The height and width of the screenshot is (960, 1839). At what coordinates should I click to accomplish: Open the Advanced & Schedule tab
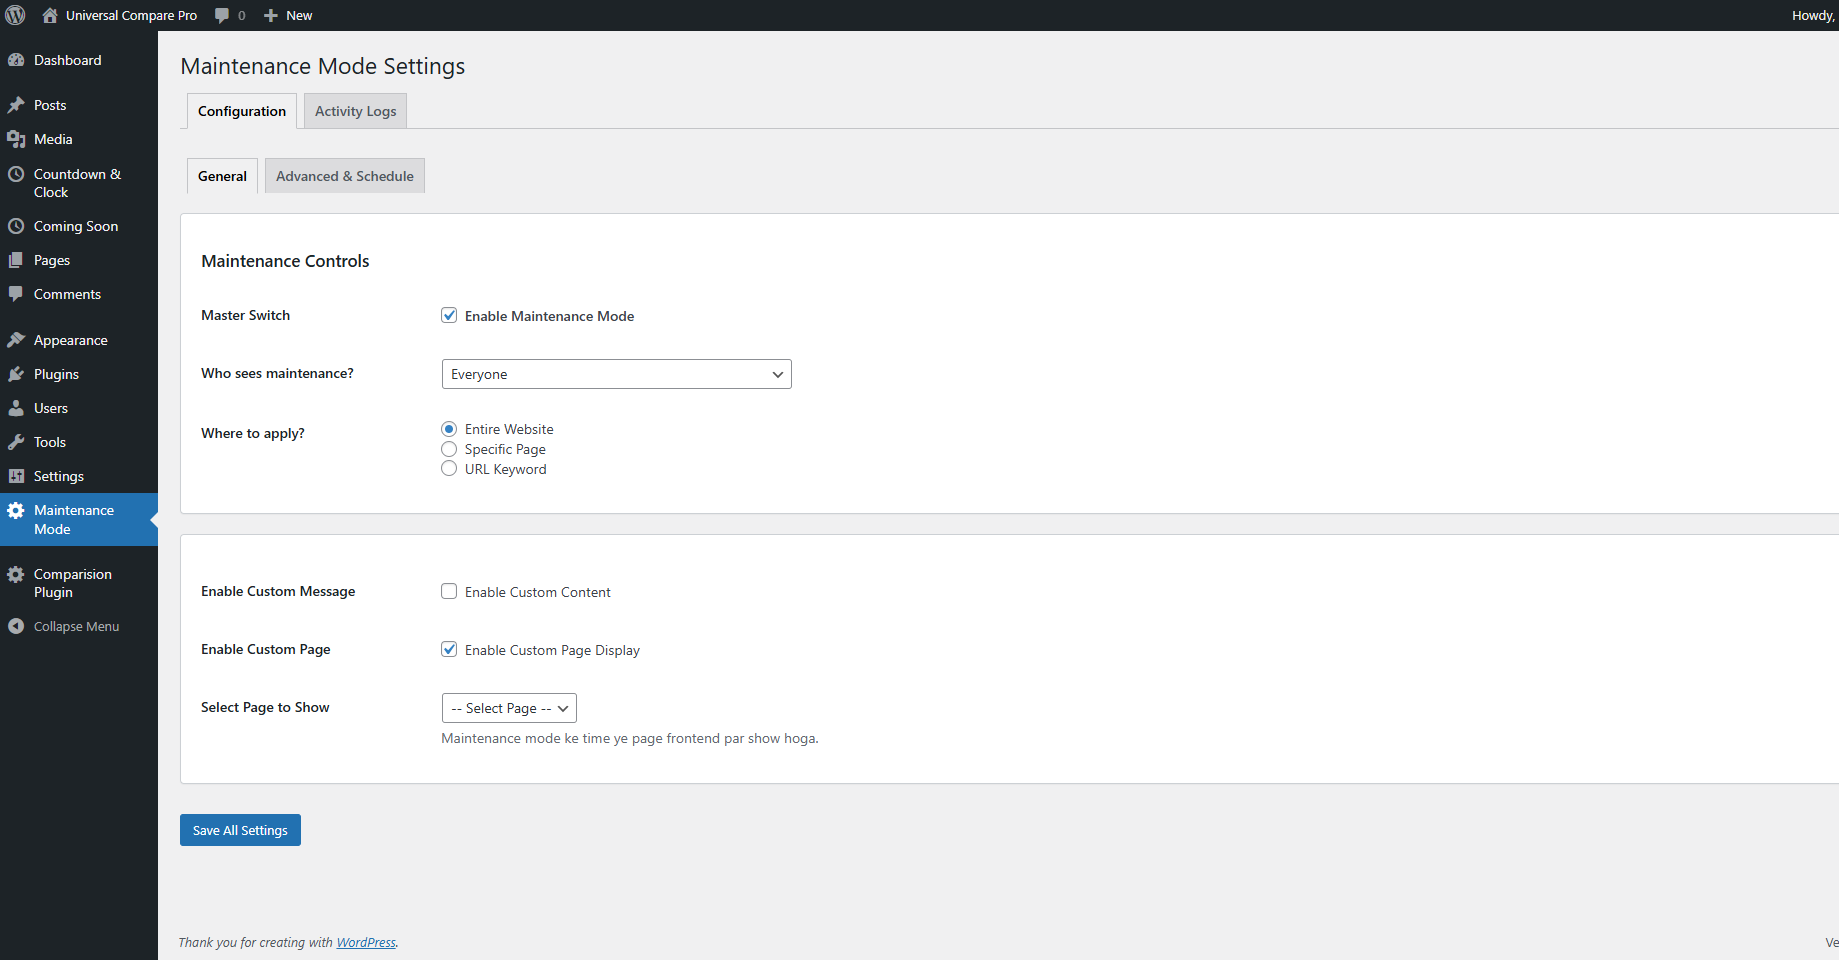(x=344, y=175)
